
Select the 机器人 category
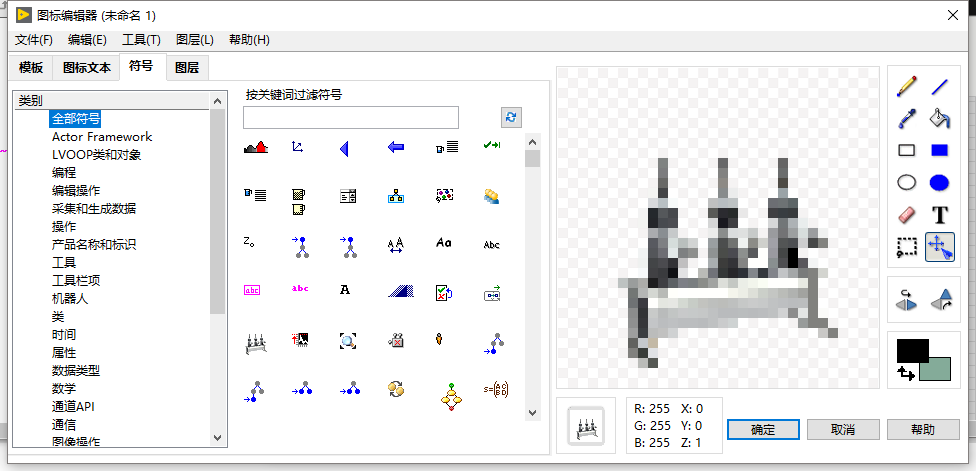coord(70,299)
